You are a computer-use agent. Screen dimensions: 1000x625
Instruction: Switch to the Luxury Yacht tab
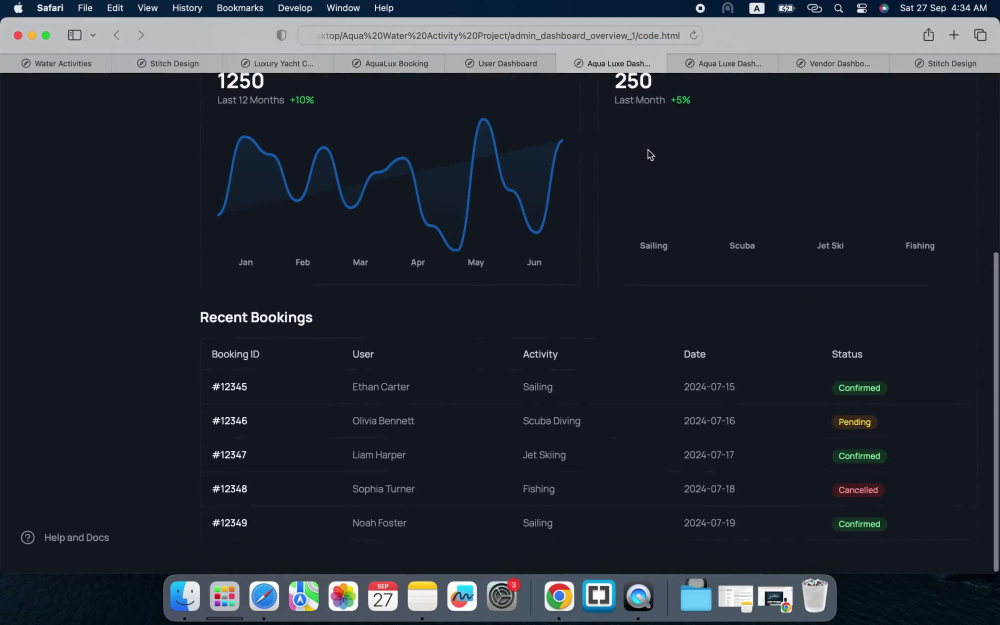(x=277, y=63)
